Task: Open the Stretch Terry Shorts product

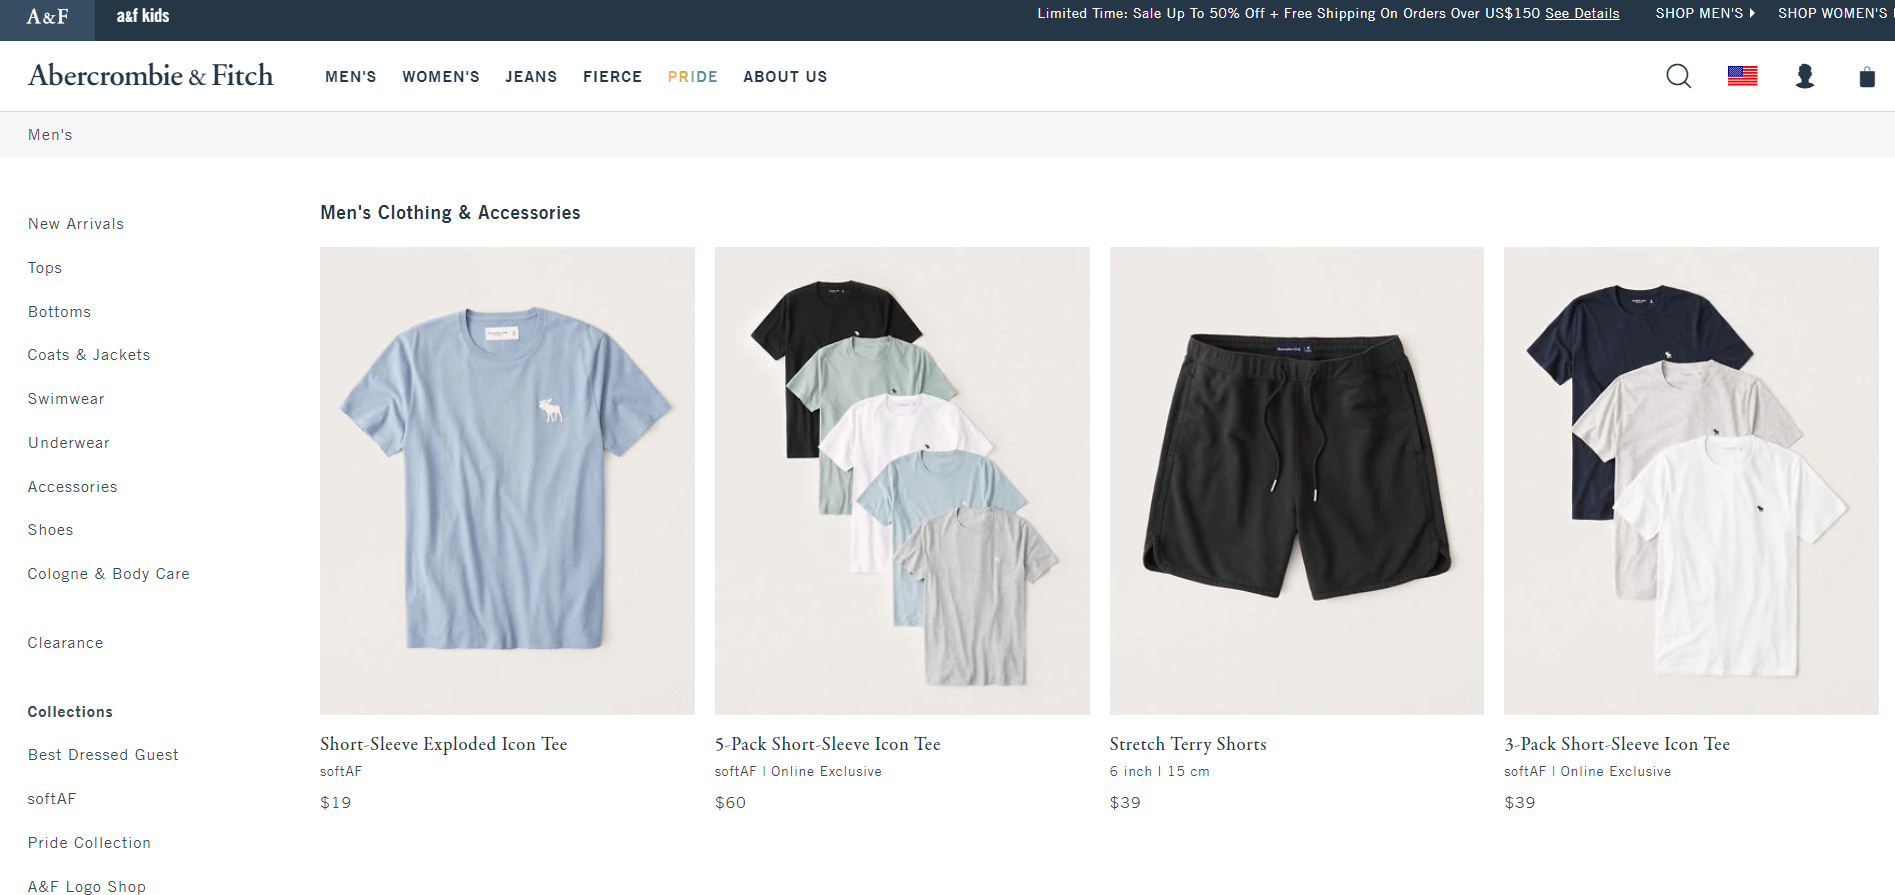Action: click(x=1188, y=744)
